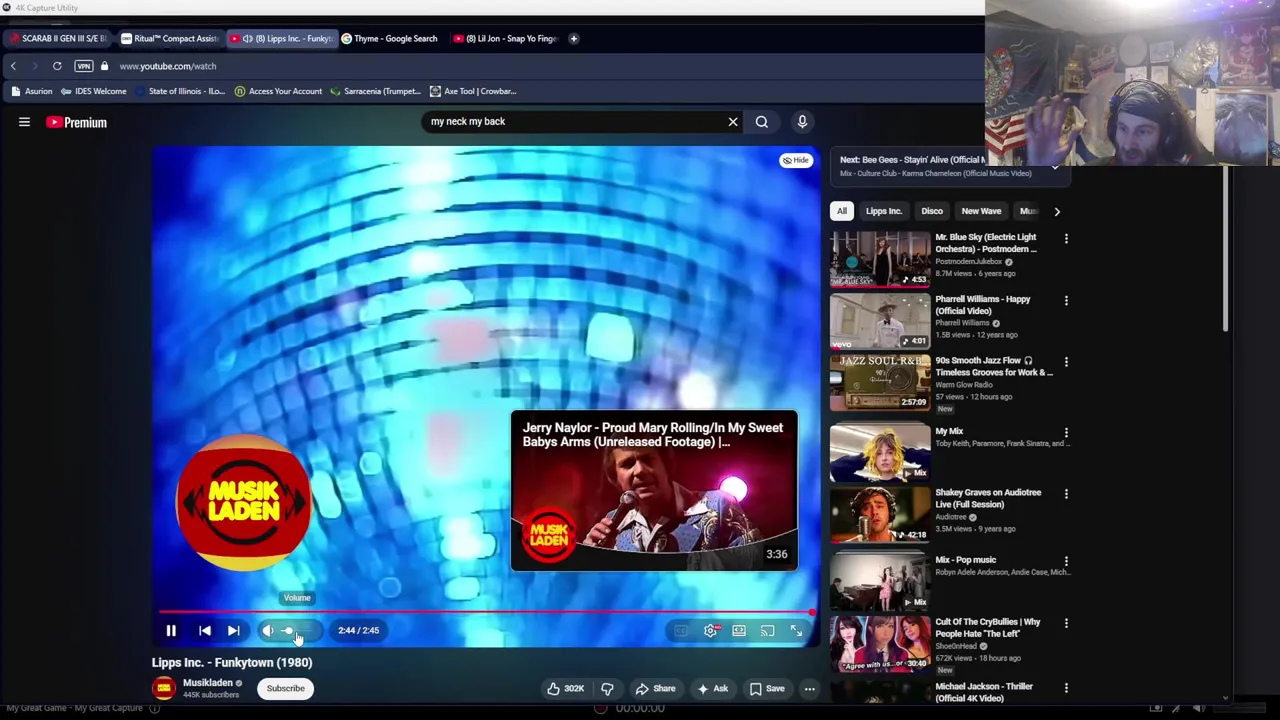This screenshot has height=720, width=1280.
Task: Open options for Mix - Pop music
Action: click(1066, 561)
